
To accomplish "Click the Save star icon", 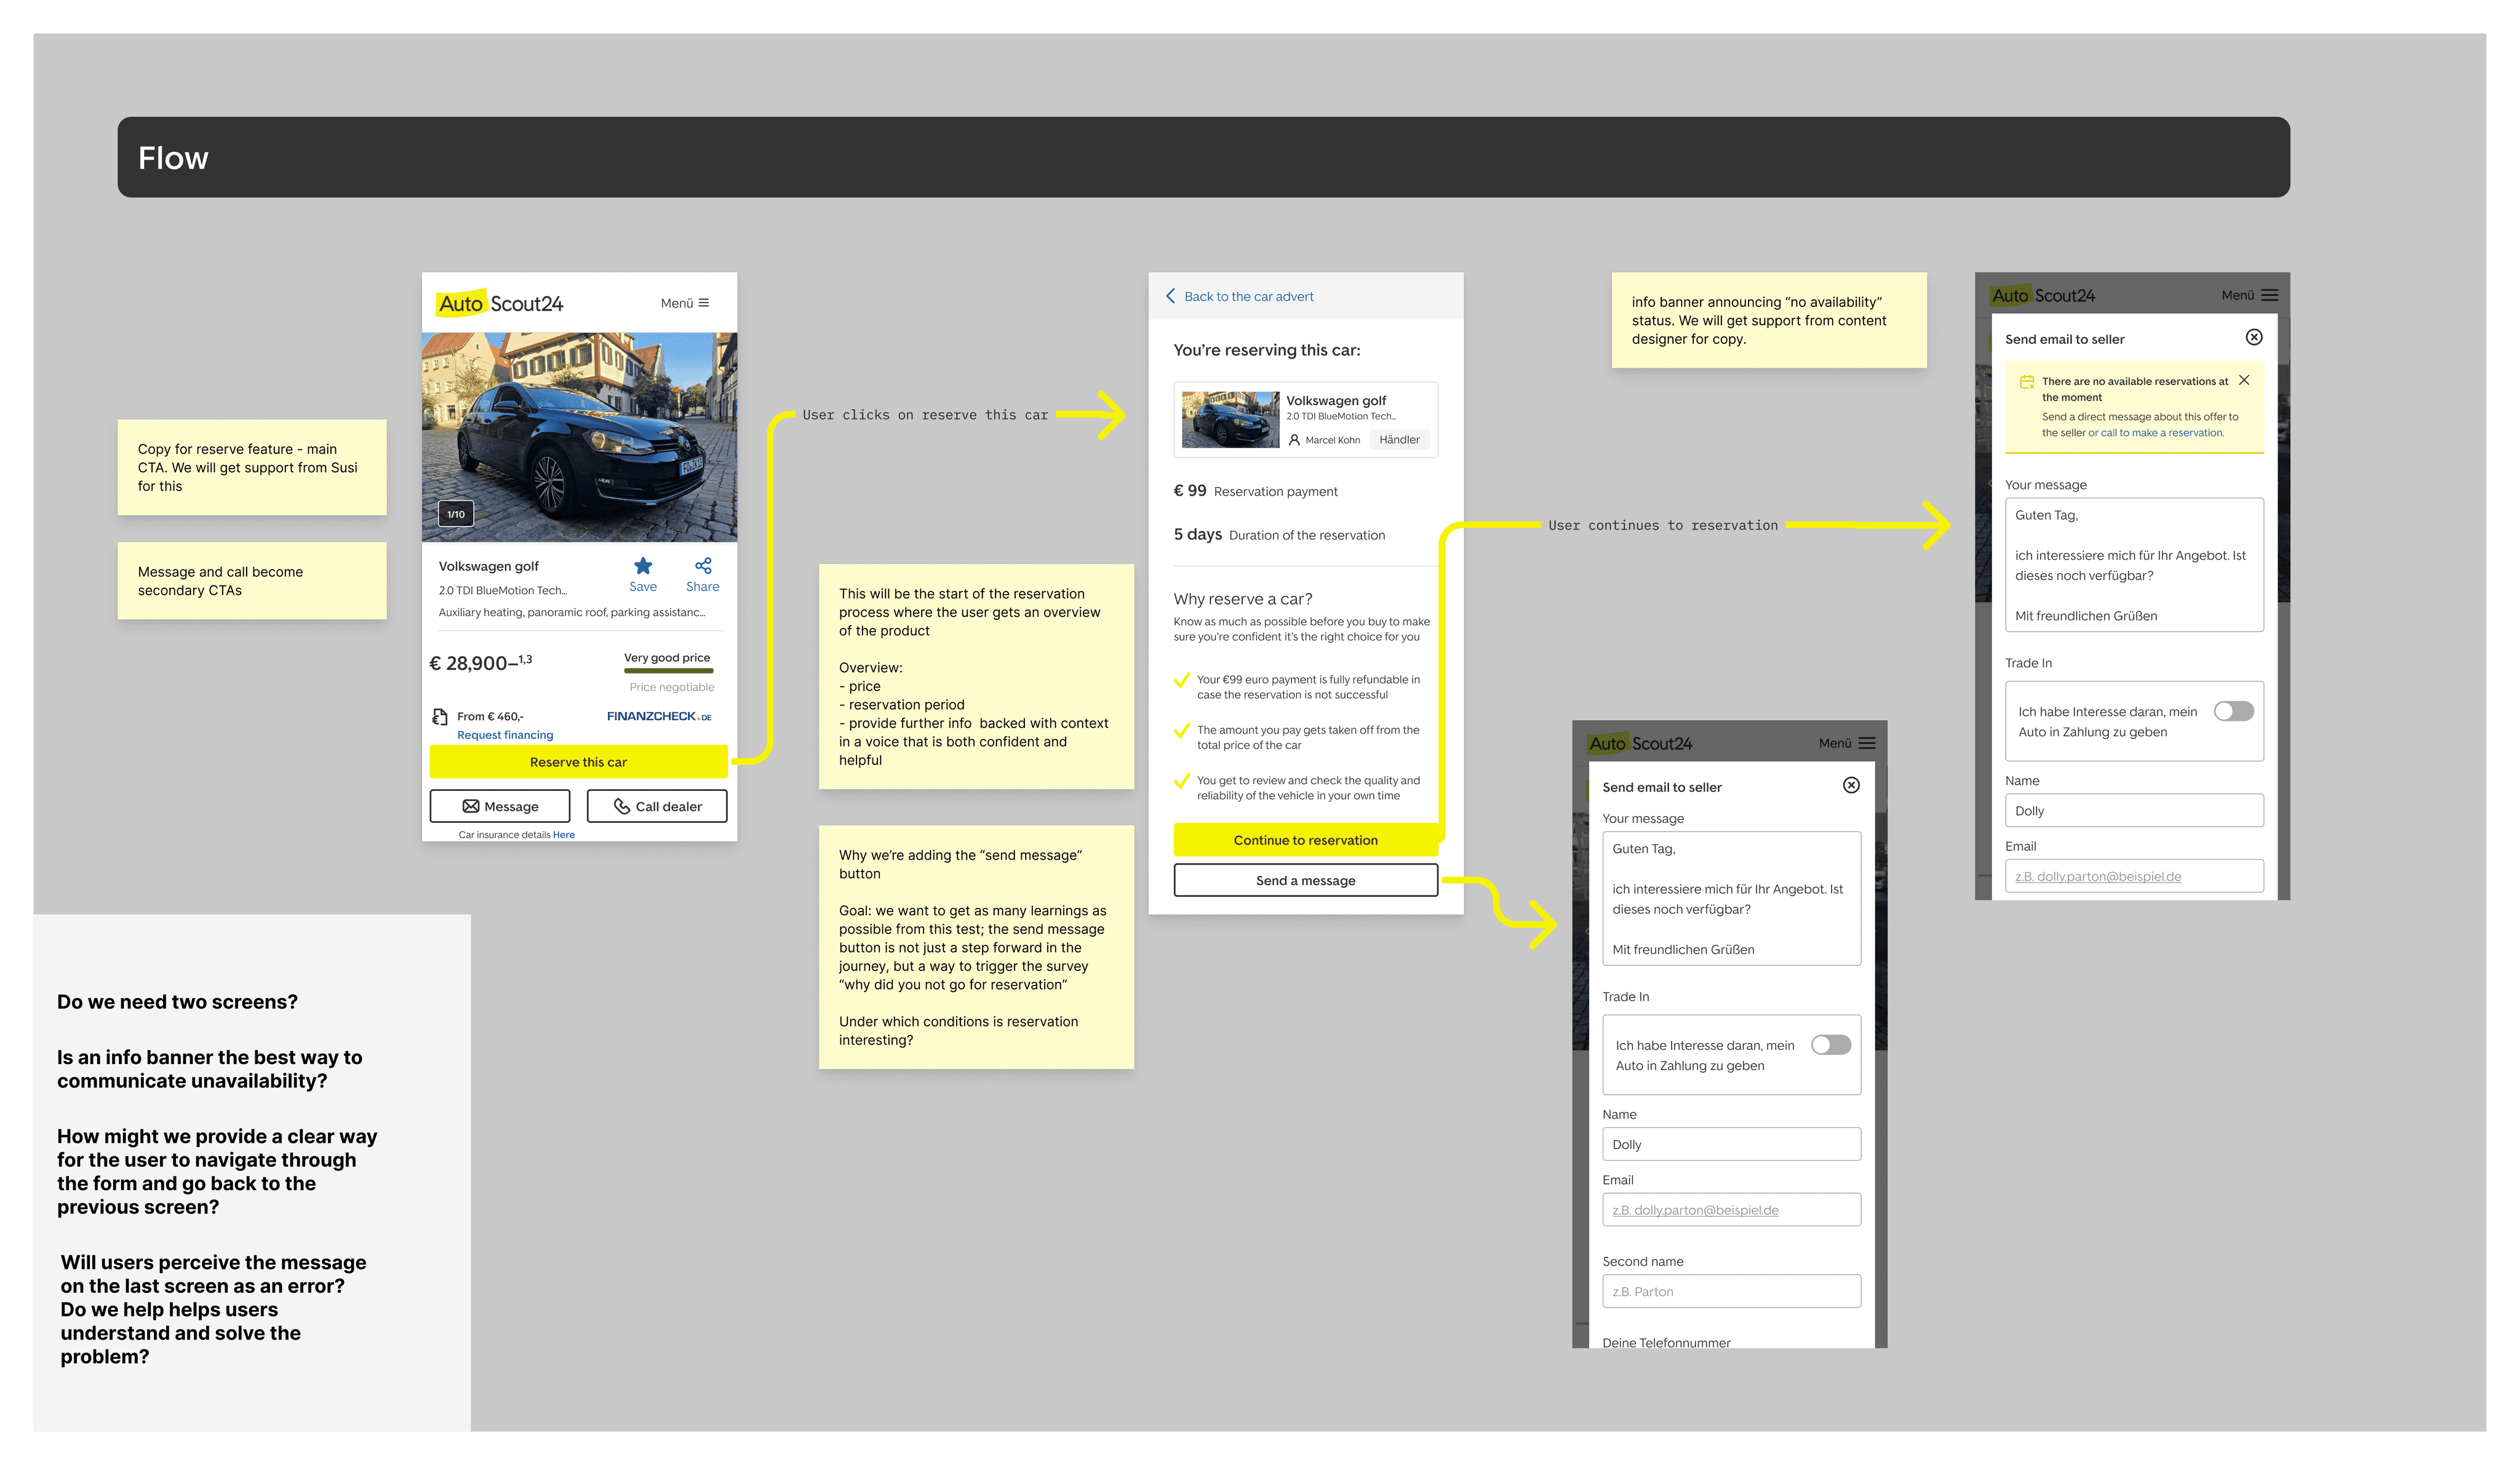I will click(643, 566).
